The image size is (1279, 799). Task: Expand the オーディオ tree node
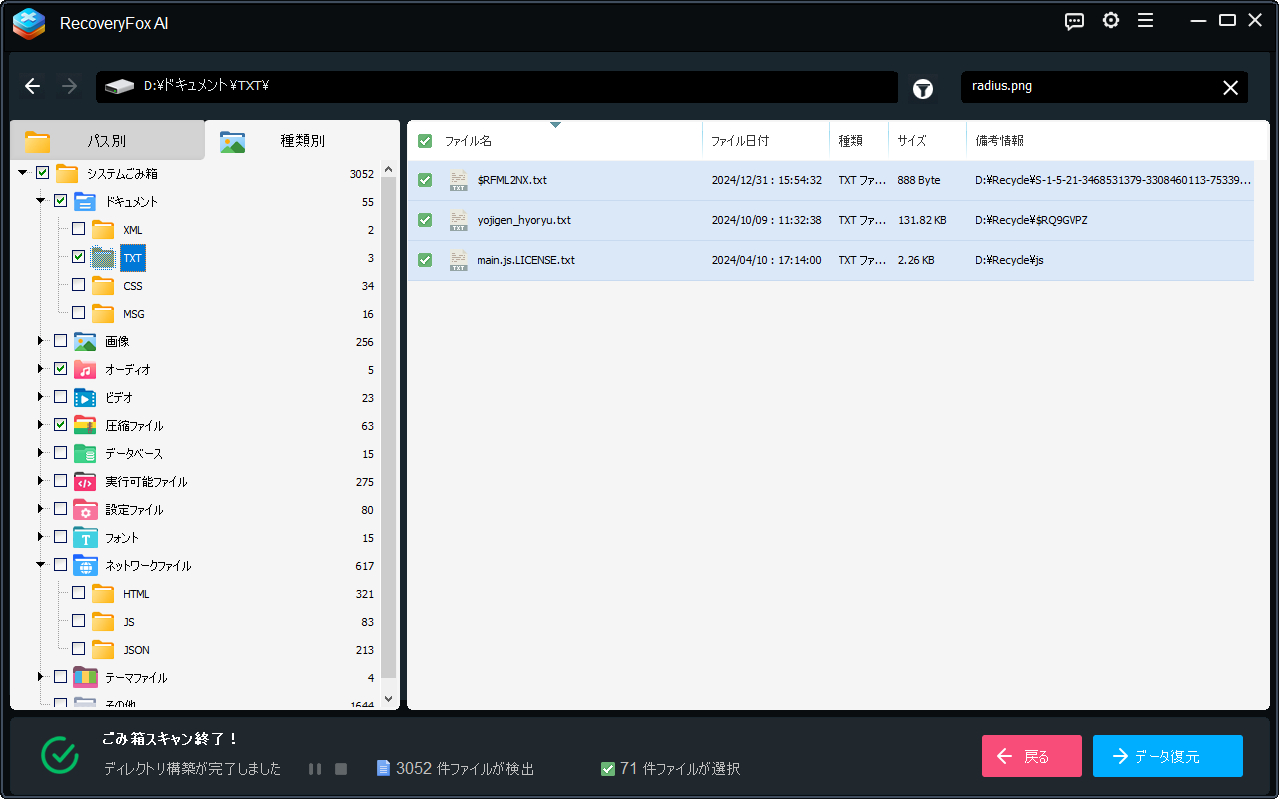(x=41, y=369)
